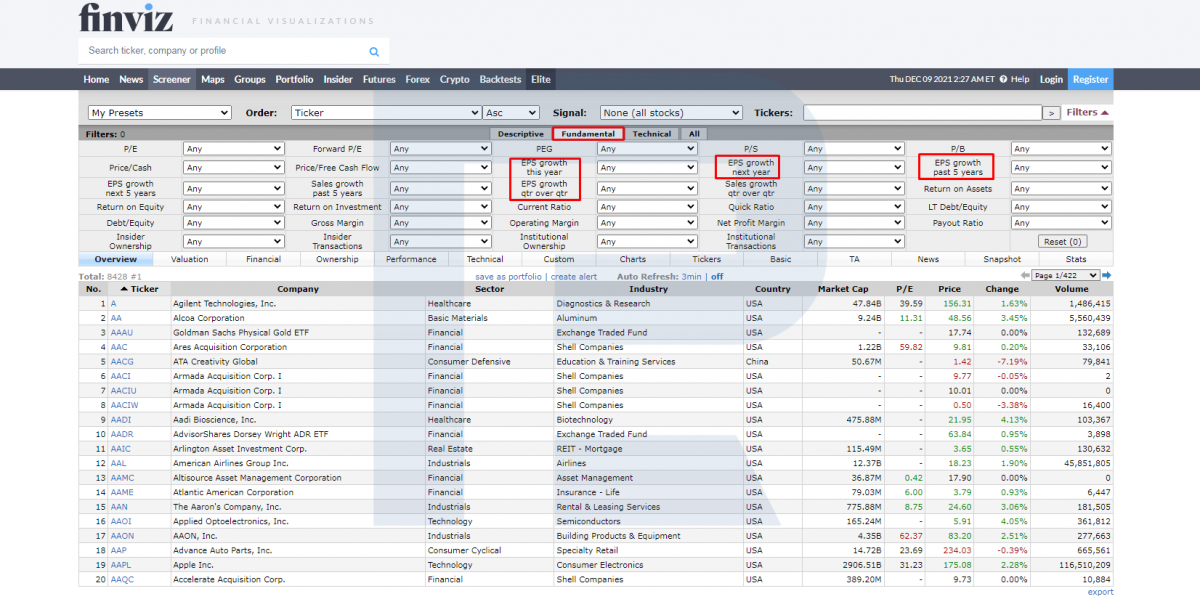
Task: Open the EPS growth this year dropdown
Action: [x=648, y=168]
